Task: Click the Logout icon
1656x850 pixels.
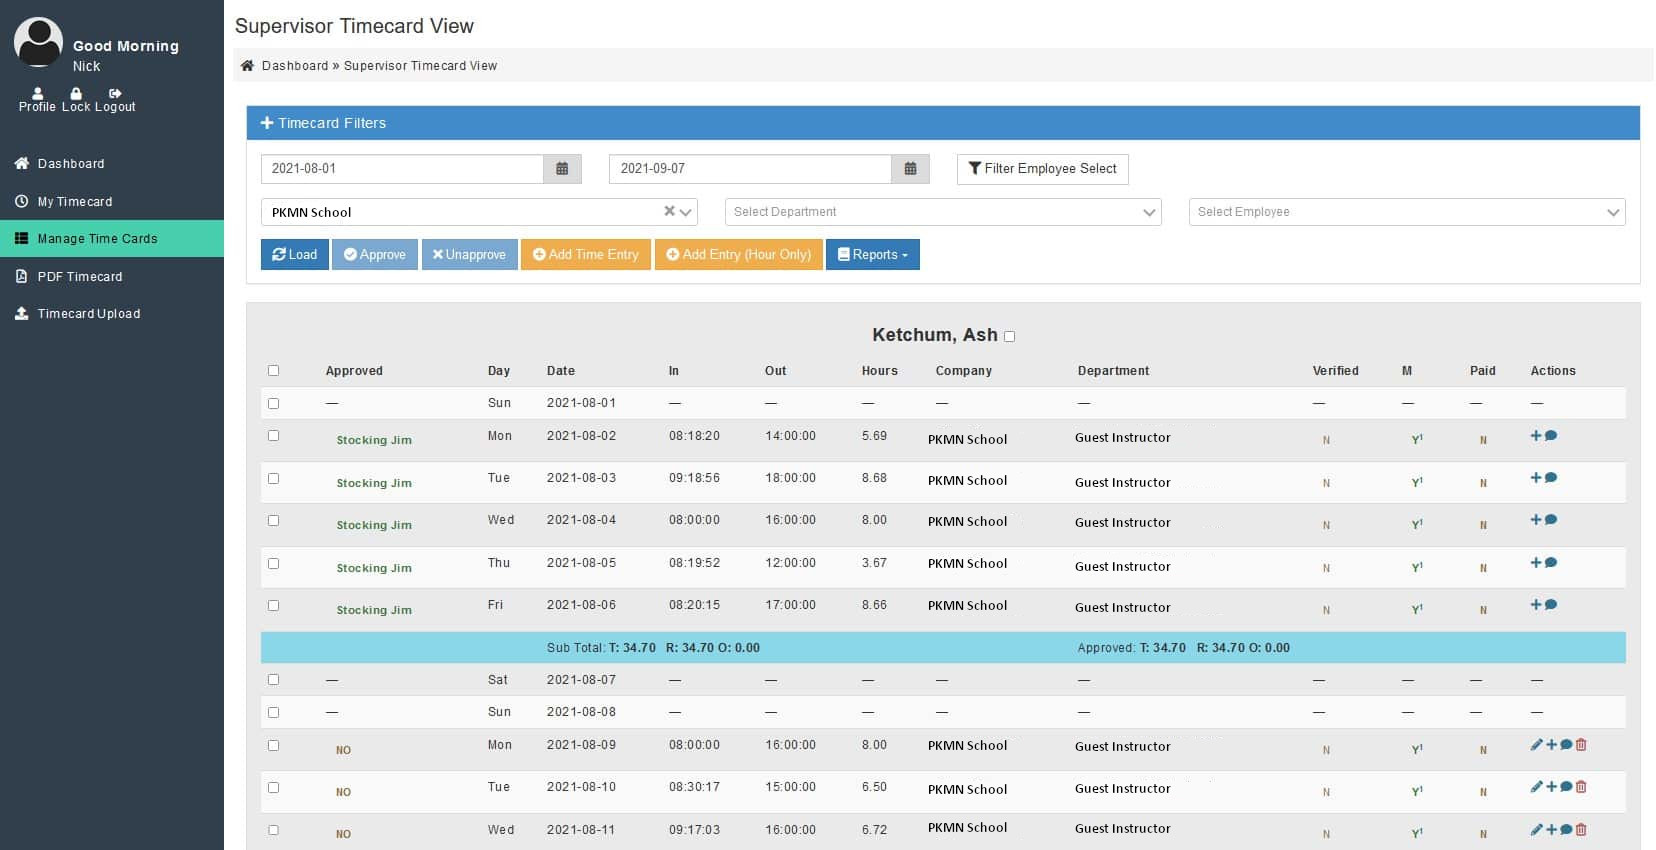Action: click(x=115, y=94)
